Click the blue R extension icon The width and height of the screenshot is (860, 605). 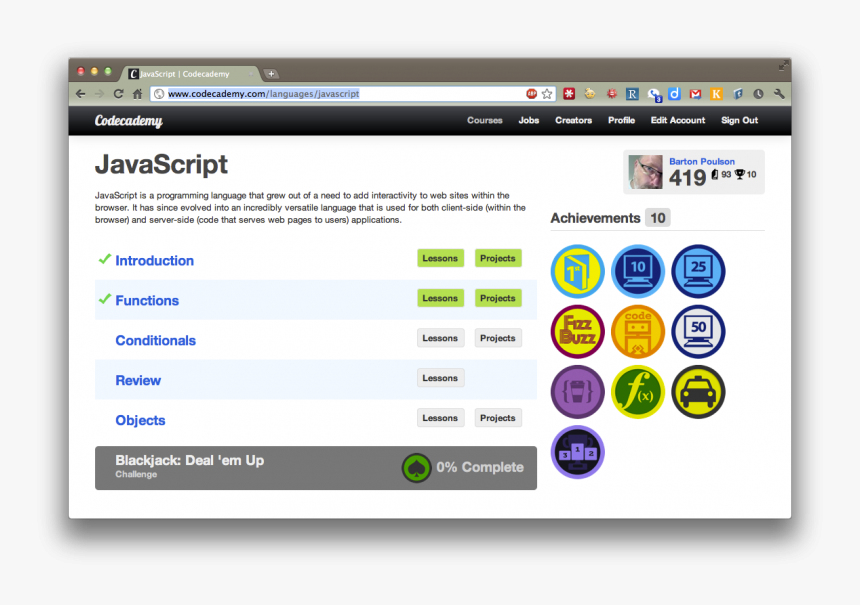(x=632, y=94)
